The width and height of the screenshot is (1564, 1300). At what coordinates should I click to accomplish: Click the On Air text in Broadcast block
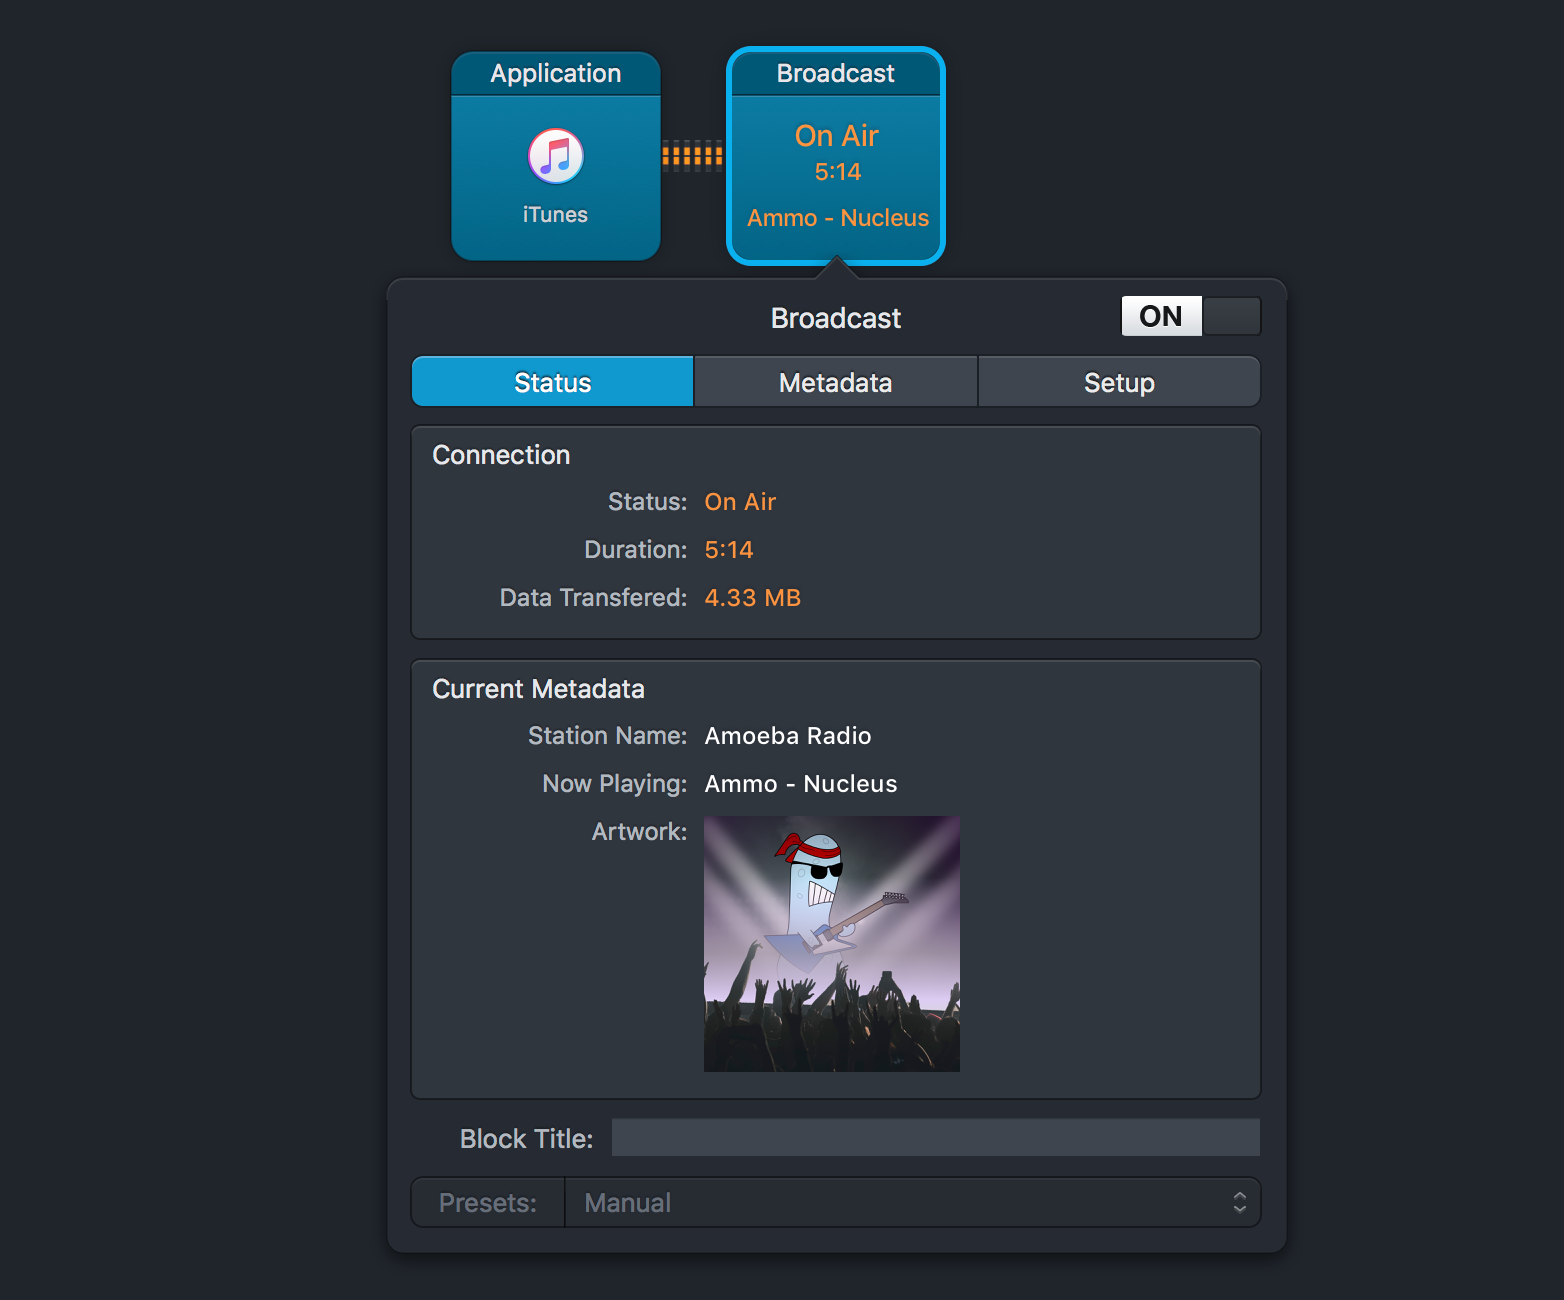837,136
